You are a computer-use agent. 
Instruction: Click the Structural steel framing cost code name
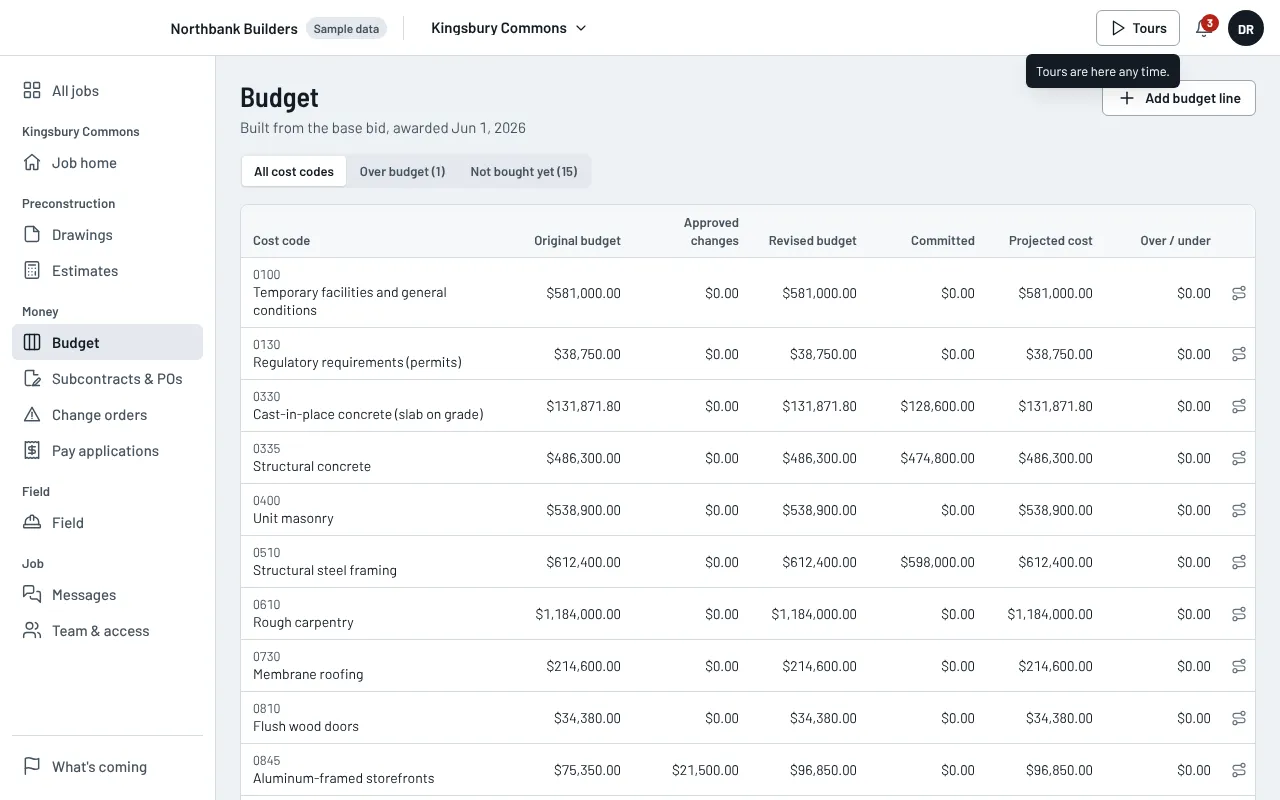[325, 570]
